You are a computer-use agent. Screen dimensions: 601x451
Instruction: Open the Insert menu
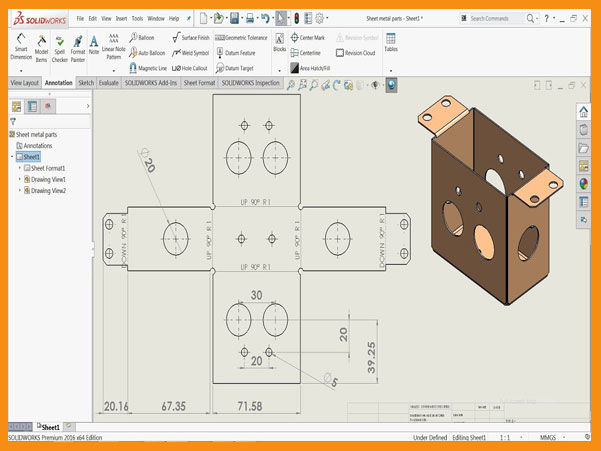(122, 18)
